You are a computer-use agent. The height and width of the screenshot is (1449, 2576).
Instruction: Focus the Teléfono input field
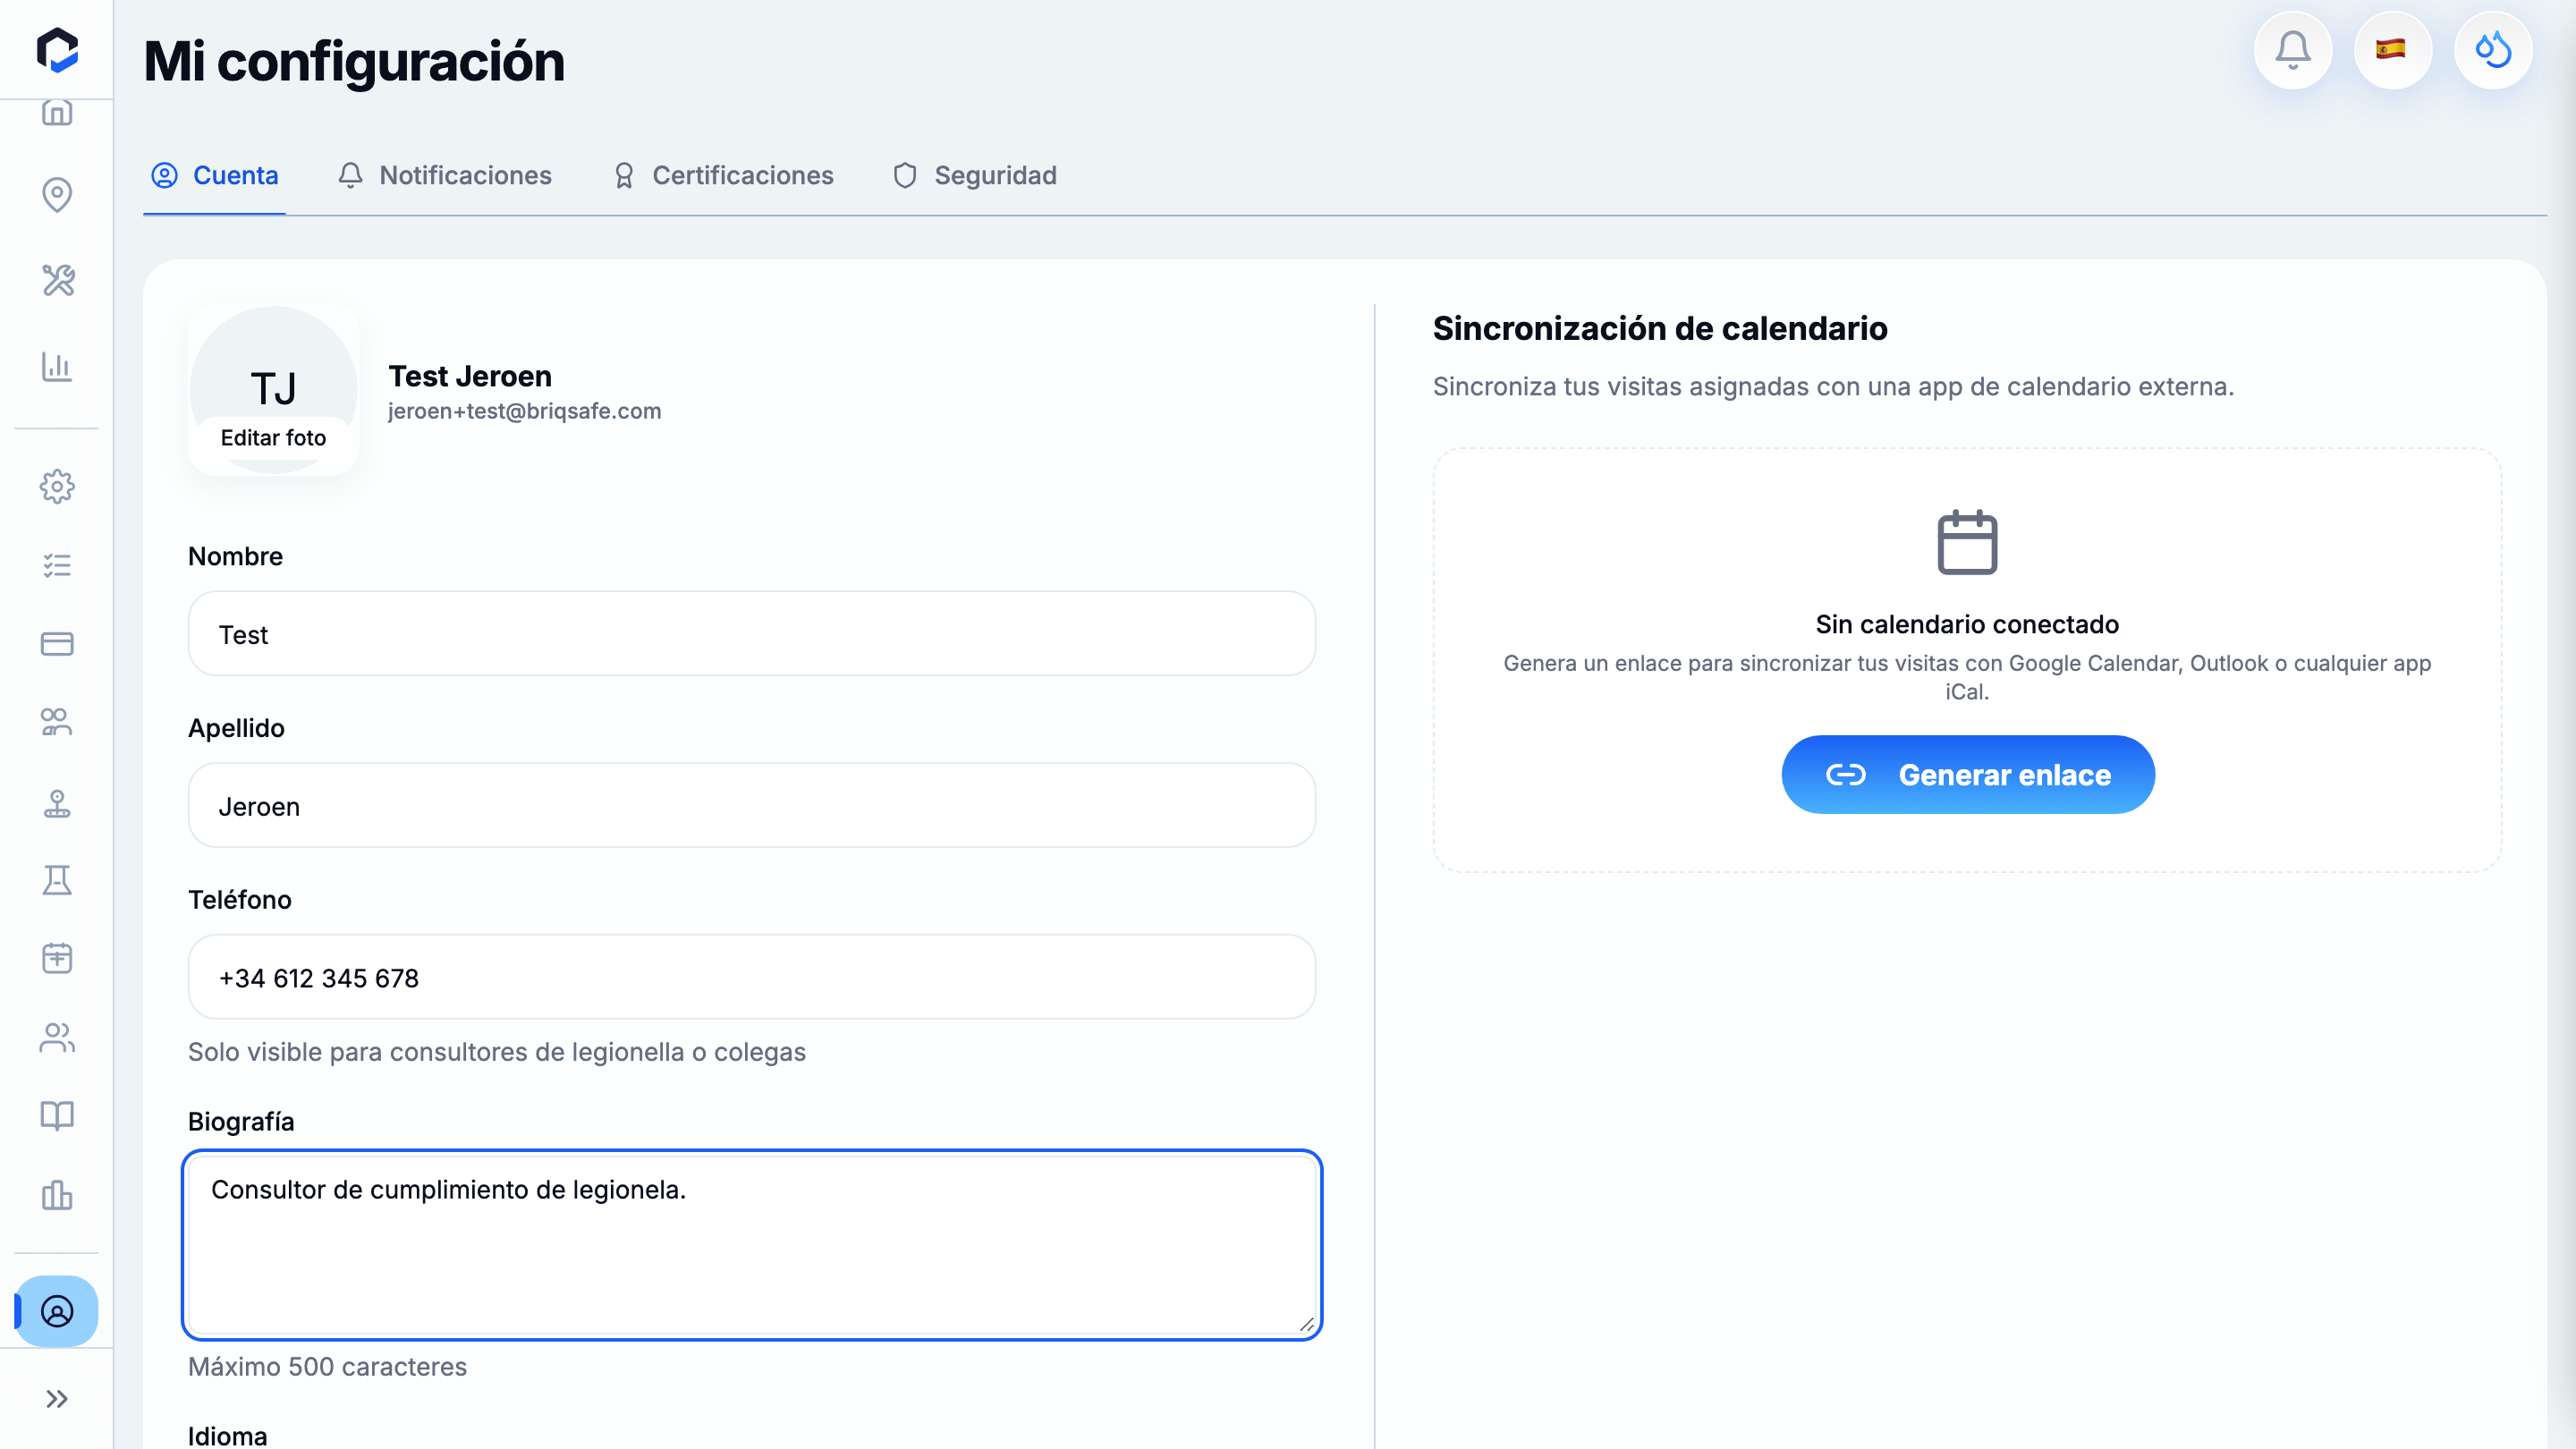pyautogui.click(x=752, y=978)
